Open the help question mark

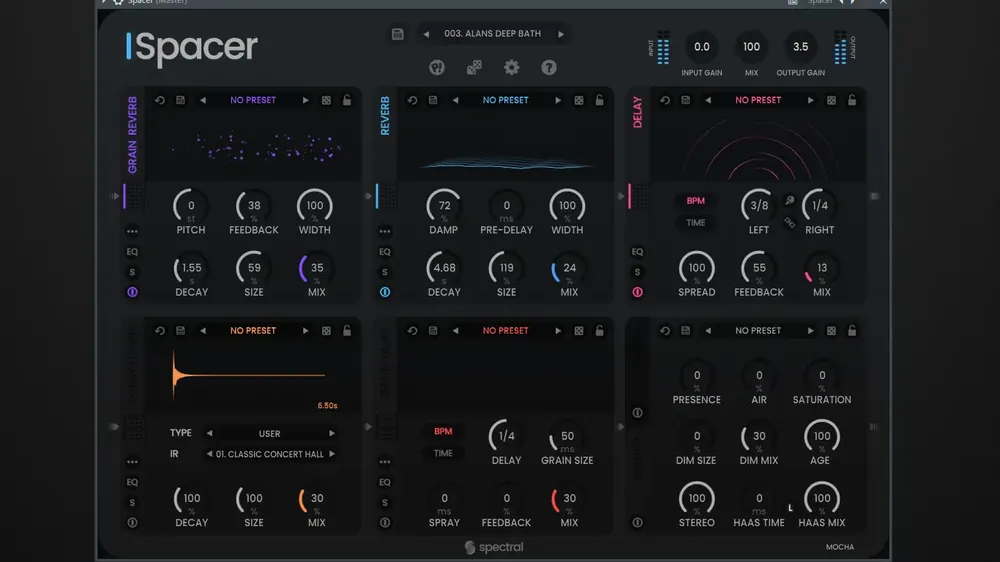click(x=549, y=67)
